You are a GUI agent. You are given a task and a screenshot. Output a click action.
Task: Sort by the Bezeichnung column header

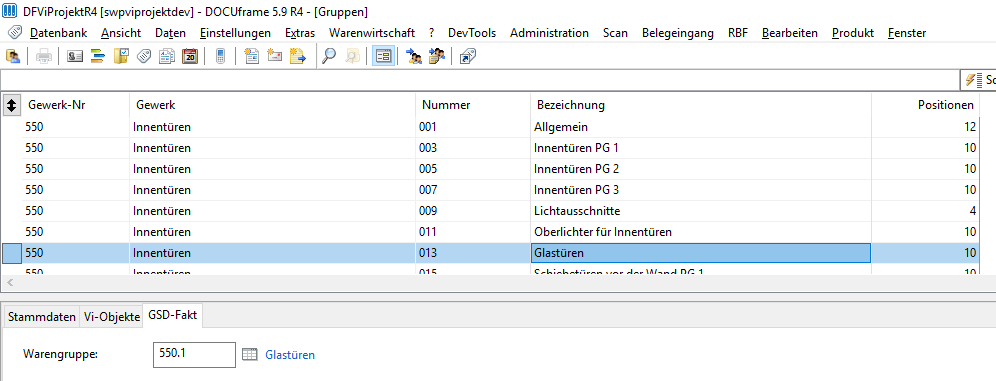click(x=701, y=105)
